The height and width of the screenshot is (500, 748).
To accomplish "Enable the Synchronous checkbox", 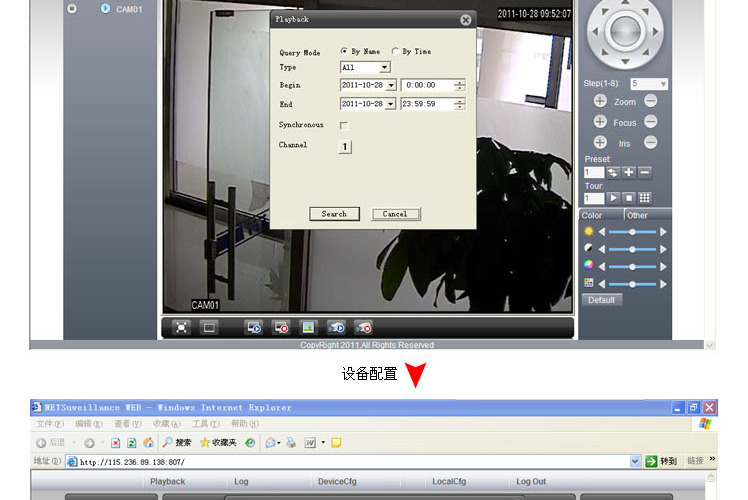I will [x=344, y=125].
